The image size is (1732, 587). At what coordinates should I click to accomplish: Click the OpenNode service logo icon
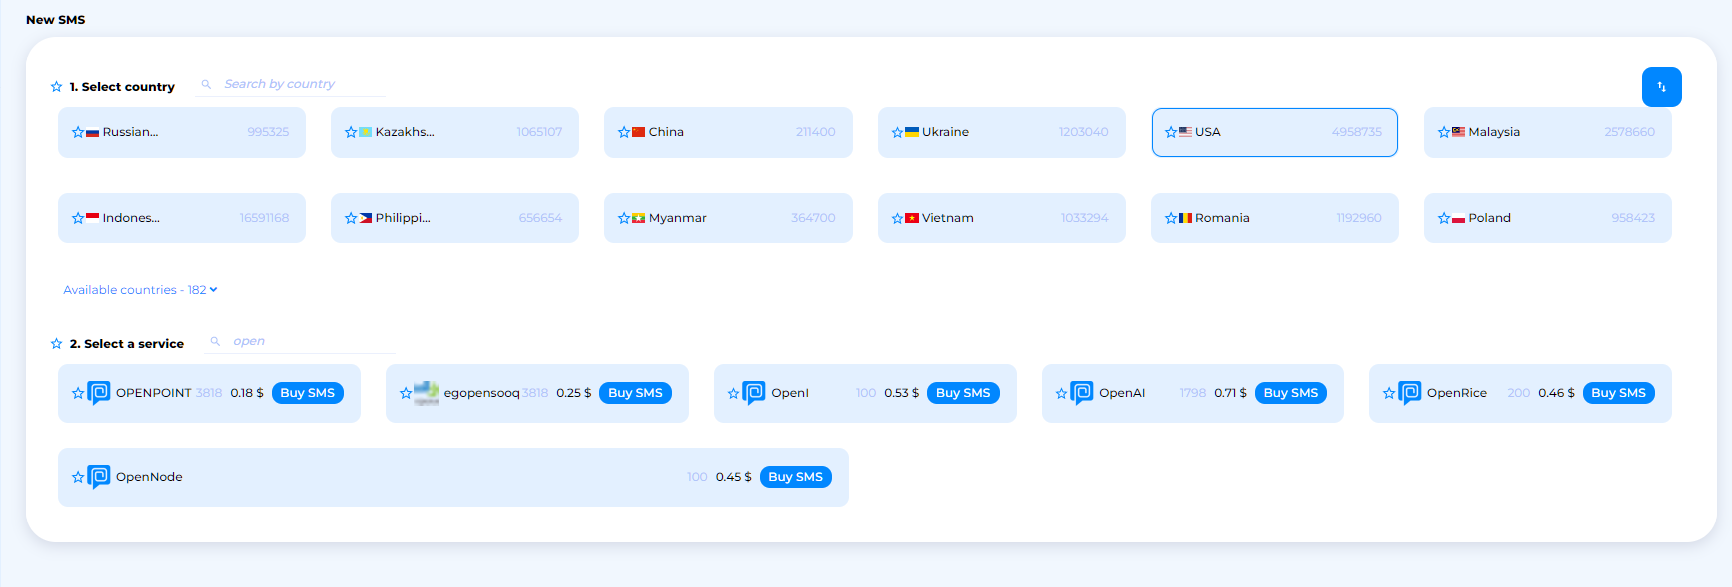[99, 477]
